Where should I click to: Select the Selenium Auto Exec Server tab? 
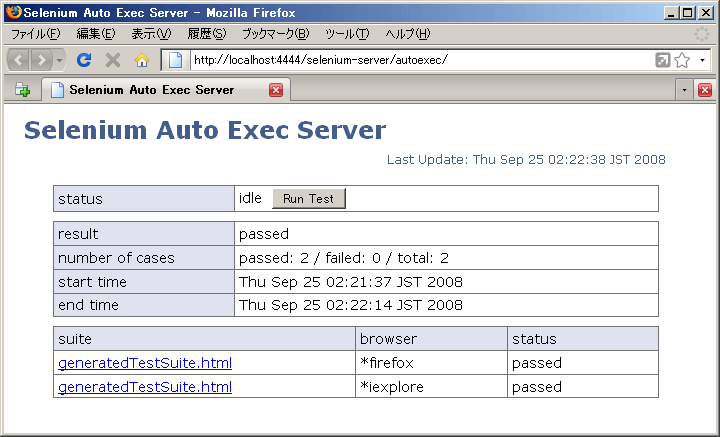click(x=150, y=90)
